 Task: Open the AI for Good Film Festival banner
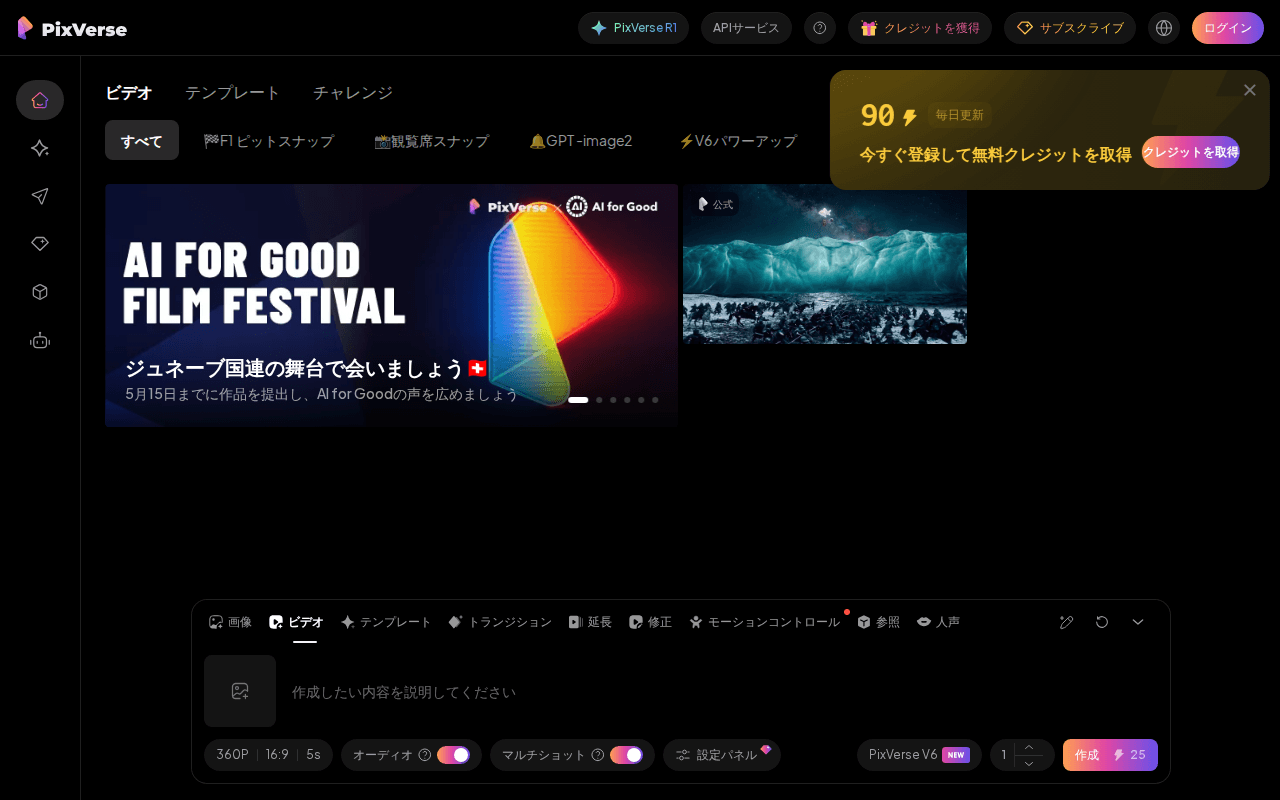coord(391,306)
